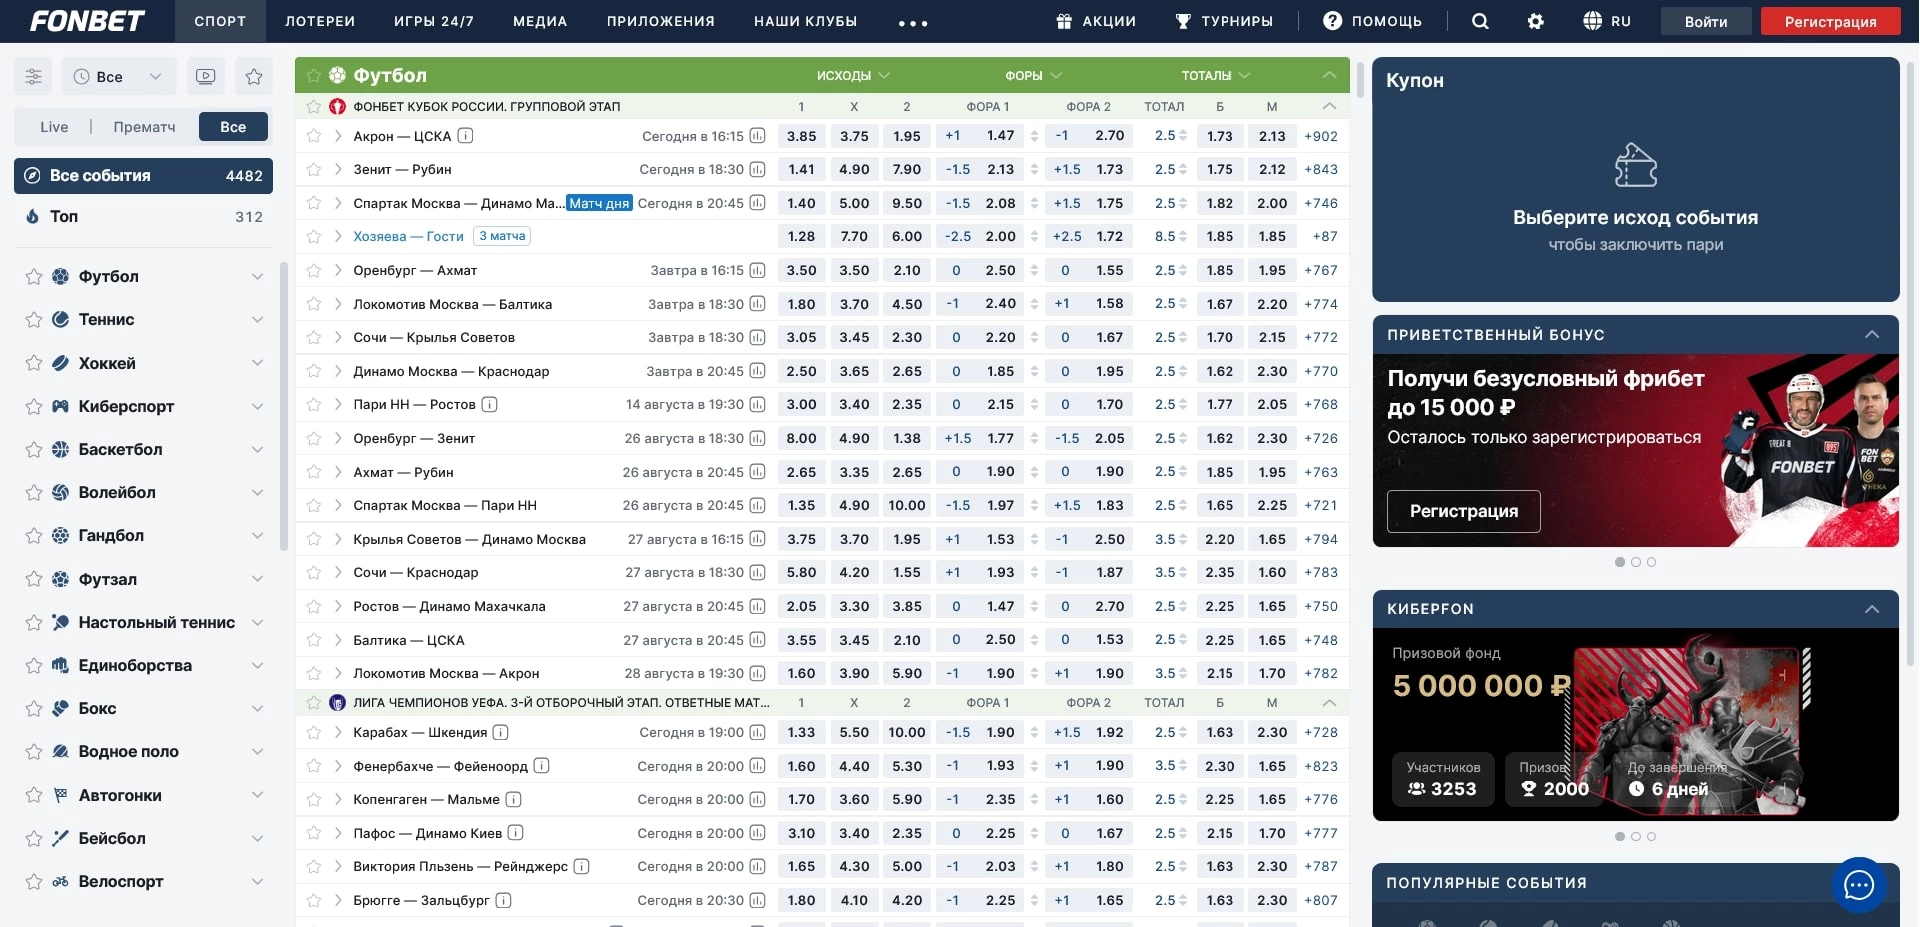
Task: Go to the Медиа menu section
Action: pyautogui.click(x=540, y=21)
